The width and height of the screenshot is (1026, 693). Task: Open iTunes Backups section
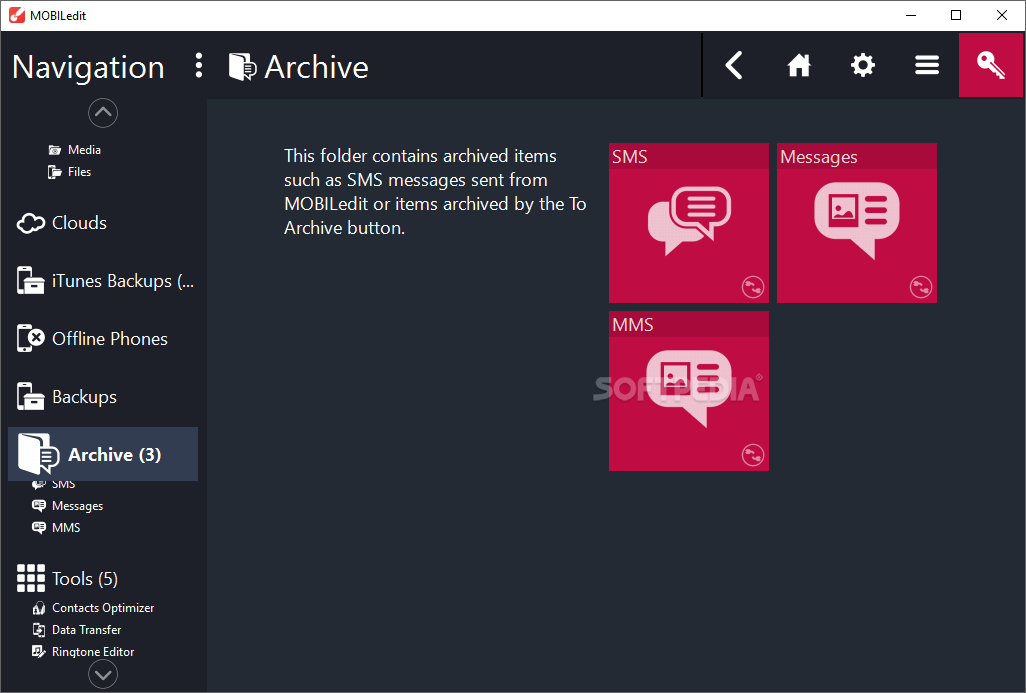click(x=105, y=281)
